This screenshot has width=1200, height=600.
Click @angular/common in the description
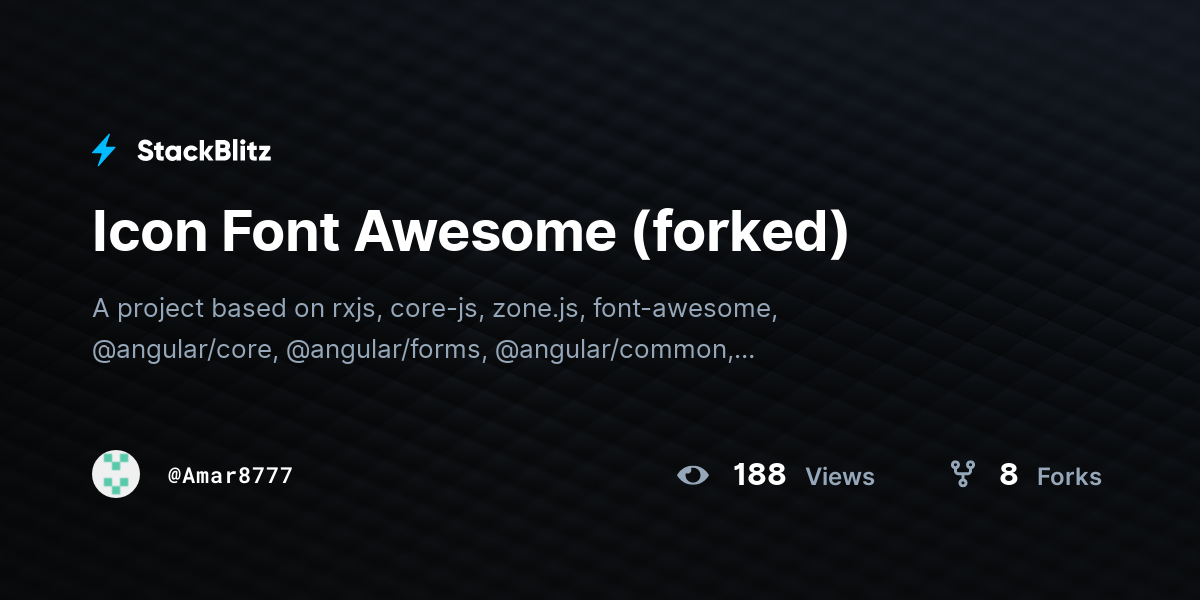click(x=613, y=351)
